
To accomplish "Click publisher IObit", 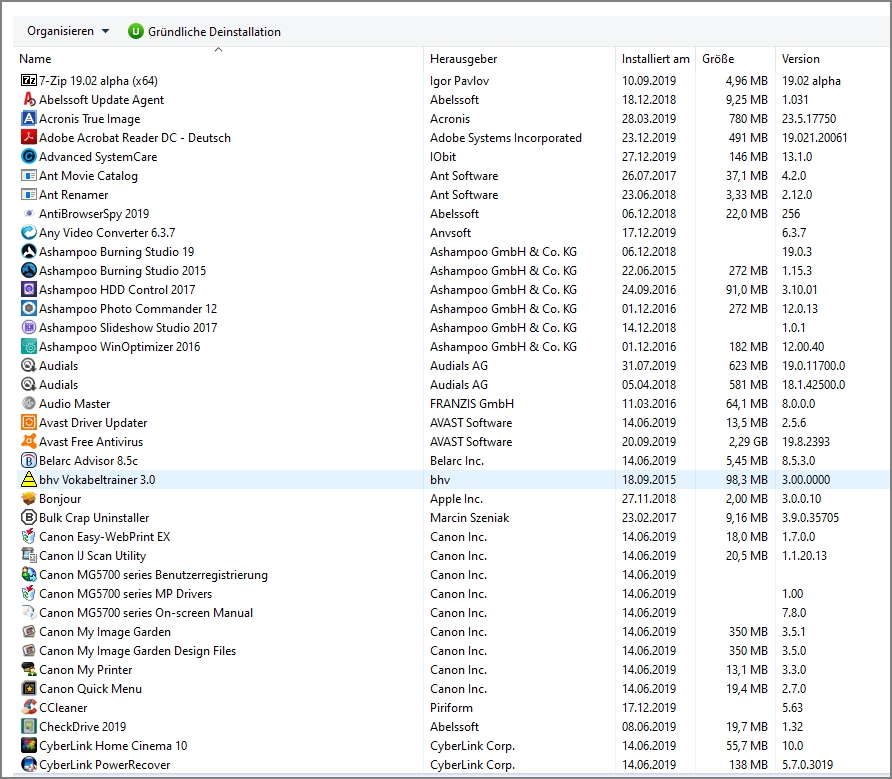I will pos(443,156).
